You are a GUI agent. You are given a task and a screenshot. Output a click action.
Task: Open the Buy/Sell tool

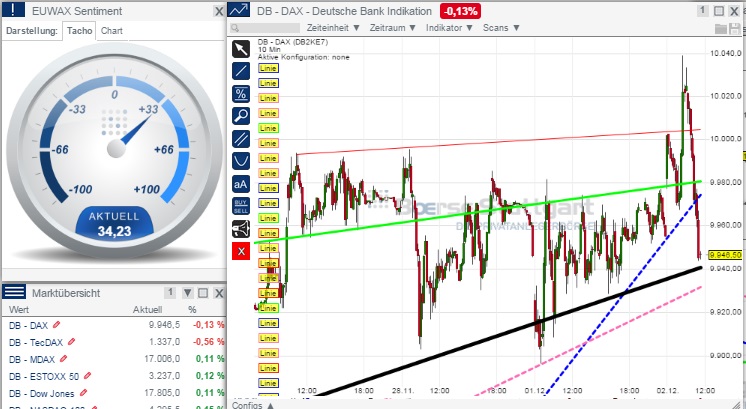[x=241, y=206]
